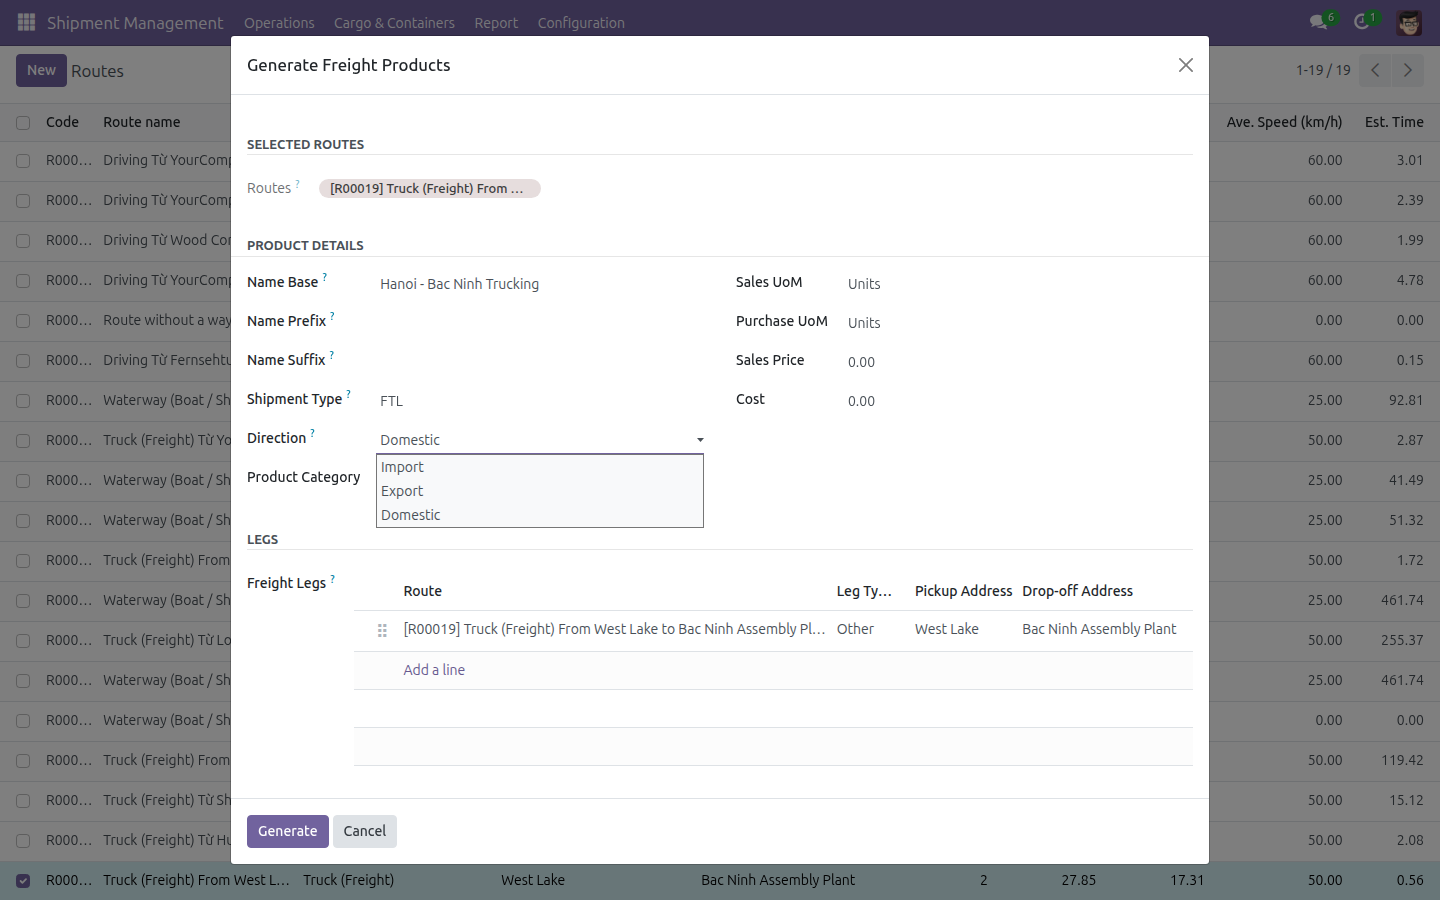Check the Route without a way row

click(x=23, y=320)
